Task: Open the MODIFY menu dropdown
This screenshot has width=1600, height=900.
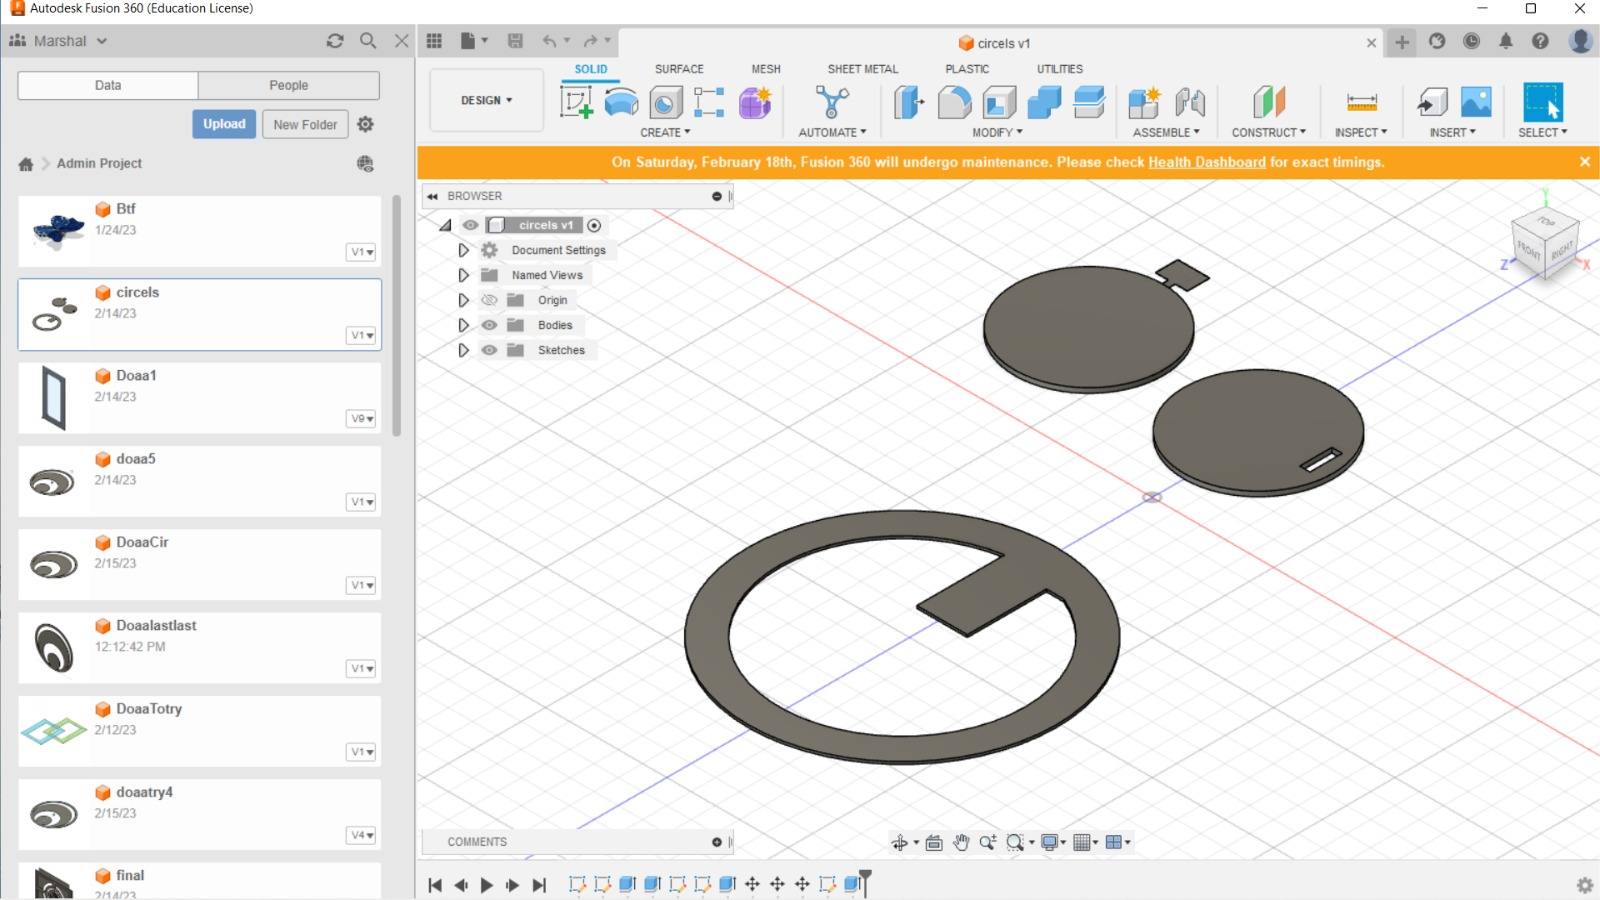Action: click(997, 132)
